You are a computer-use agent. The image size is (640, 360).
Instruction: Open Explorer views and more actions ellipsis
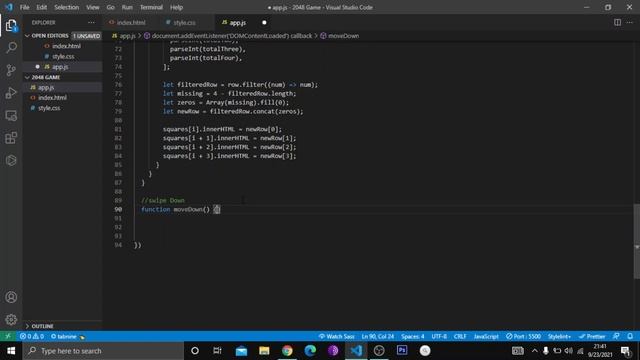click(91, 22)
